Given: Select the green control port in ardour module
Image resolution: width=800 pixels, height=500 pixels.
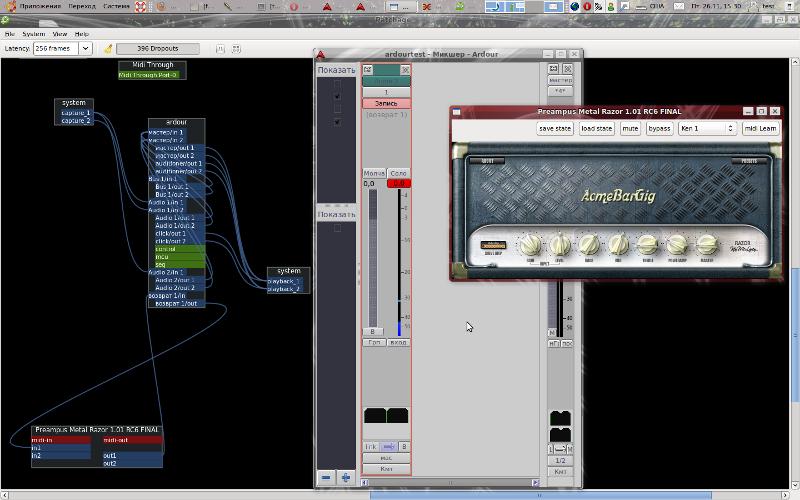Looking at the screenshot, I should pos(180,249).
